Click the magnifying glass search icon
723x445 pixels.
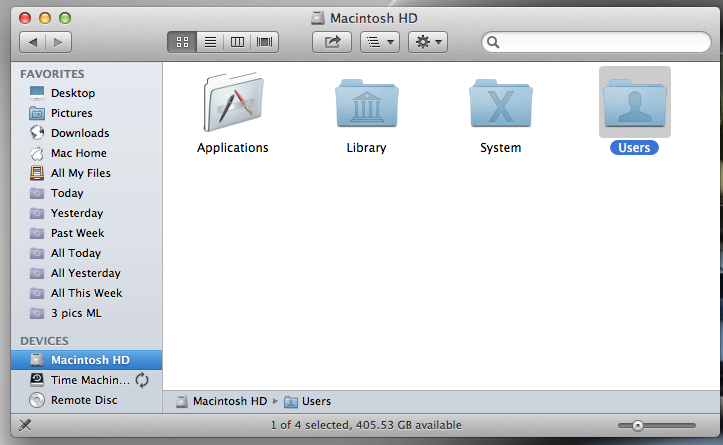[x=493, y=42]
